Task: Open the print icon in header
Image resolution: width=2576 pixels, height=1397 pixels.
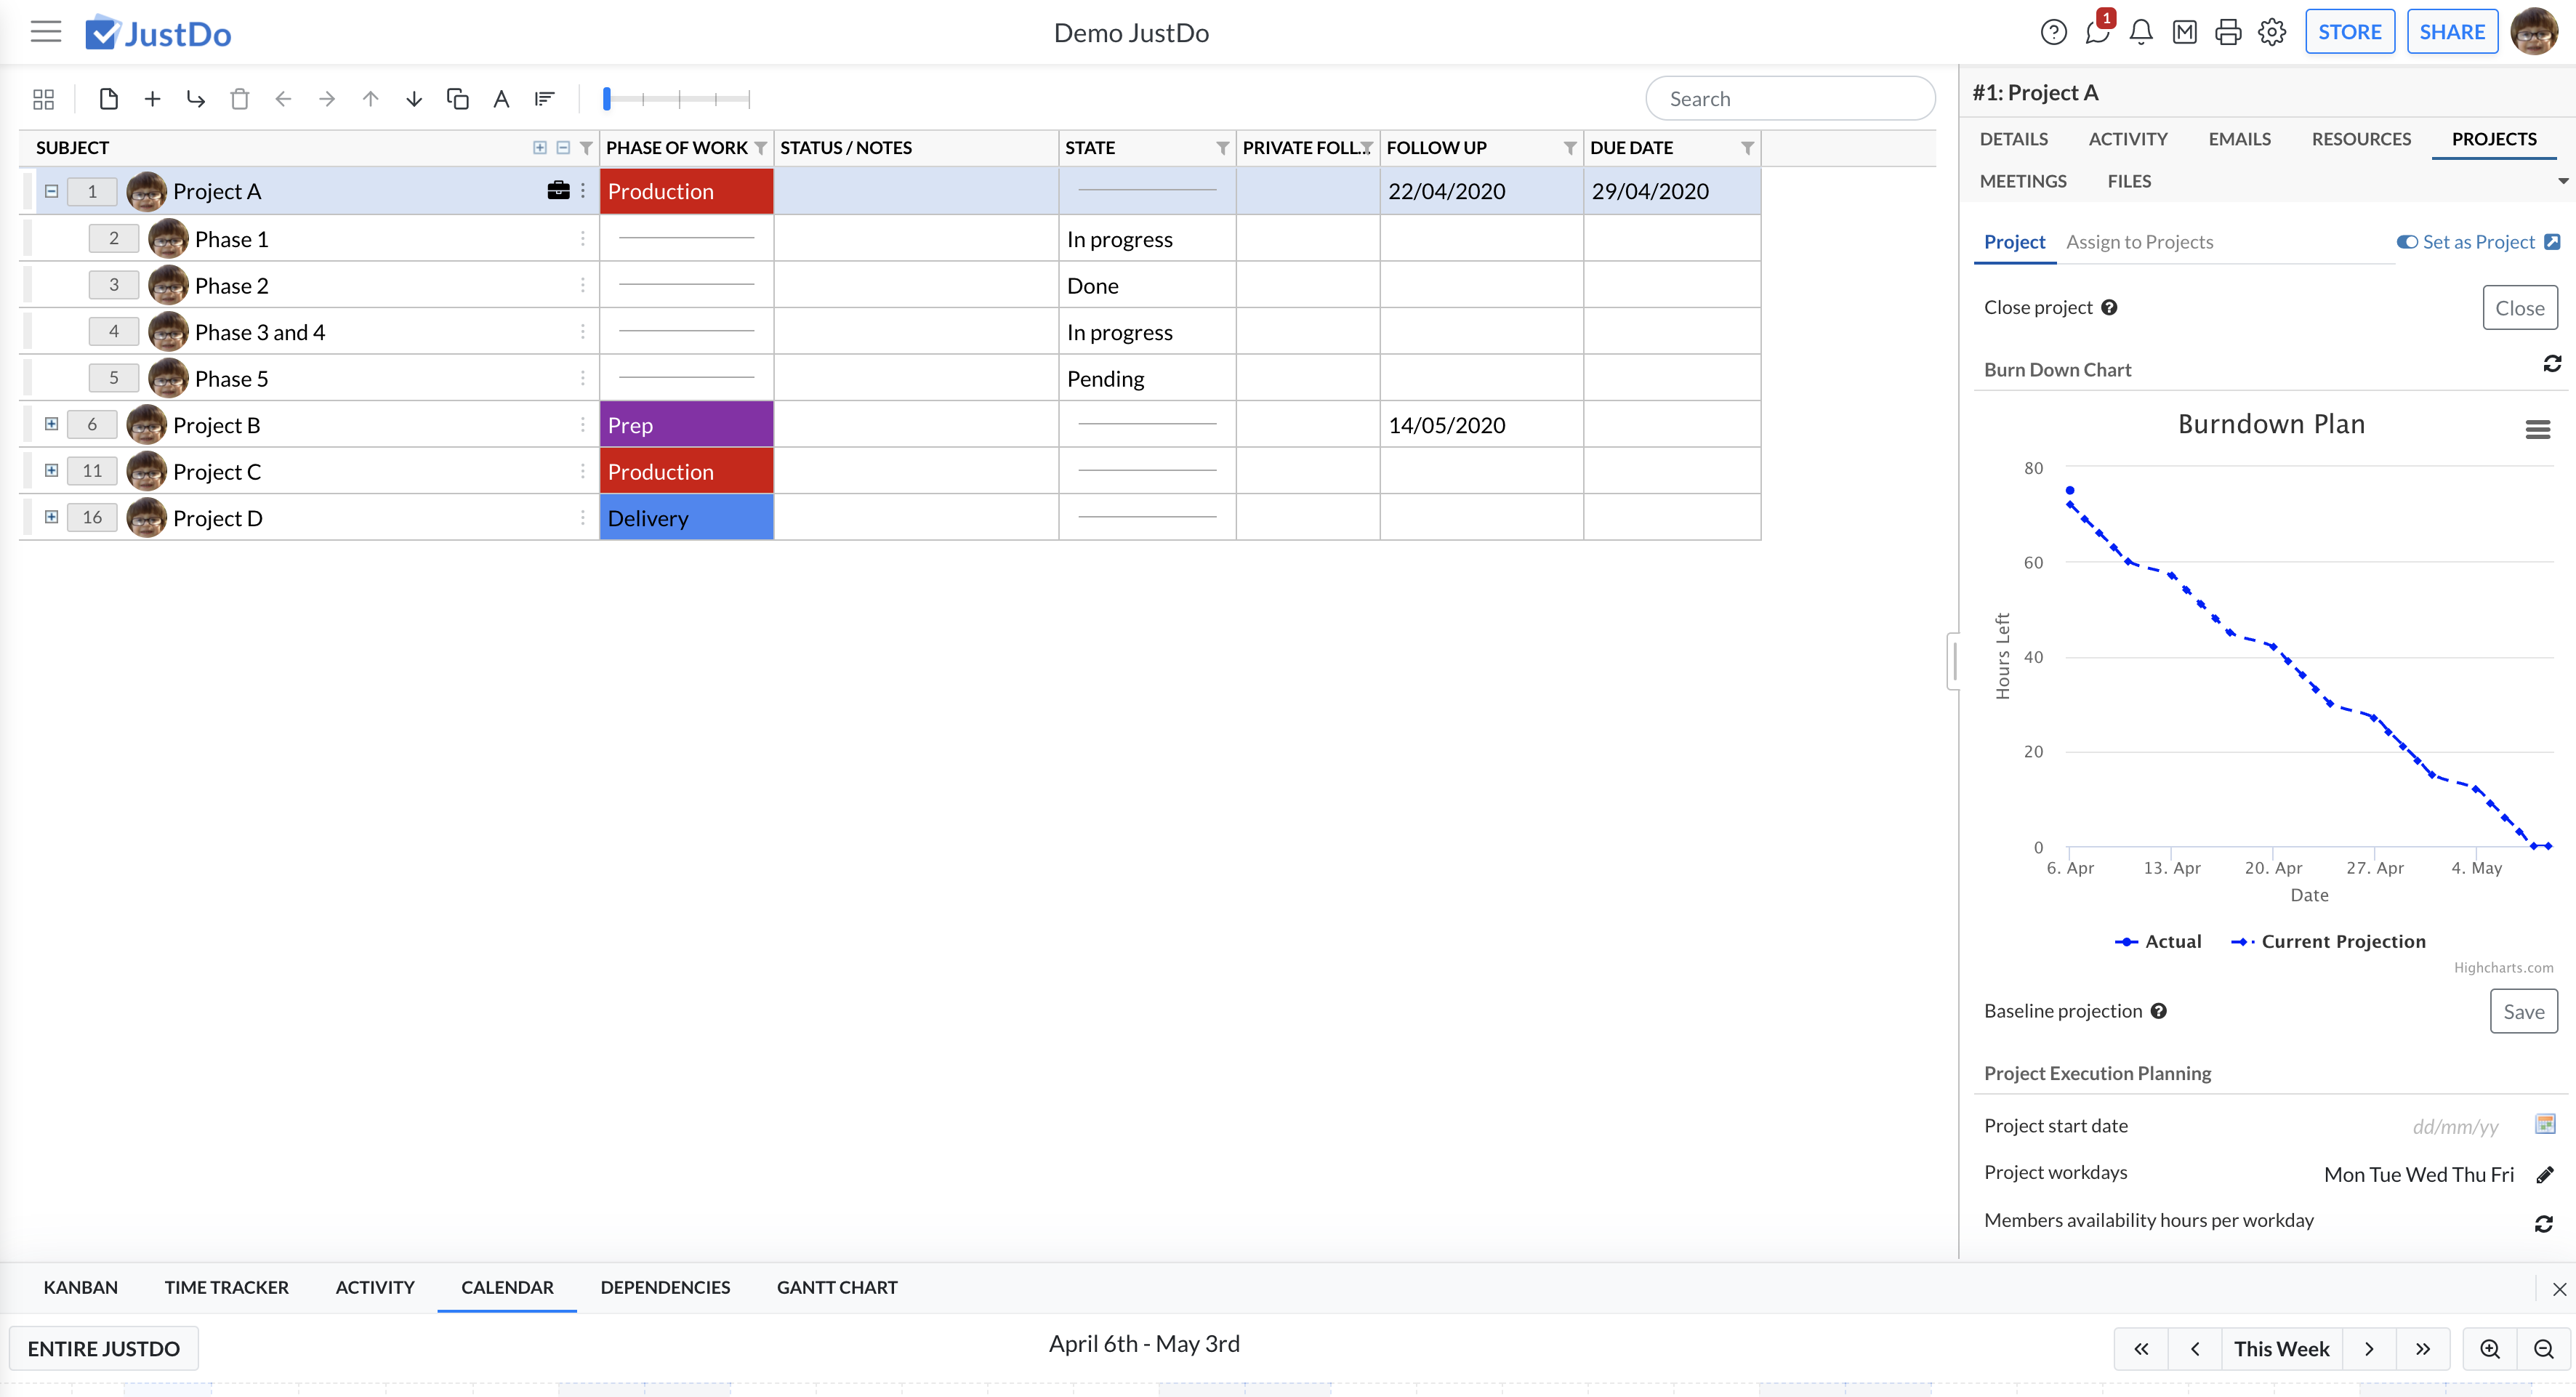Action: [x=2228, y=33]
